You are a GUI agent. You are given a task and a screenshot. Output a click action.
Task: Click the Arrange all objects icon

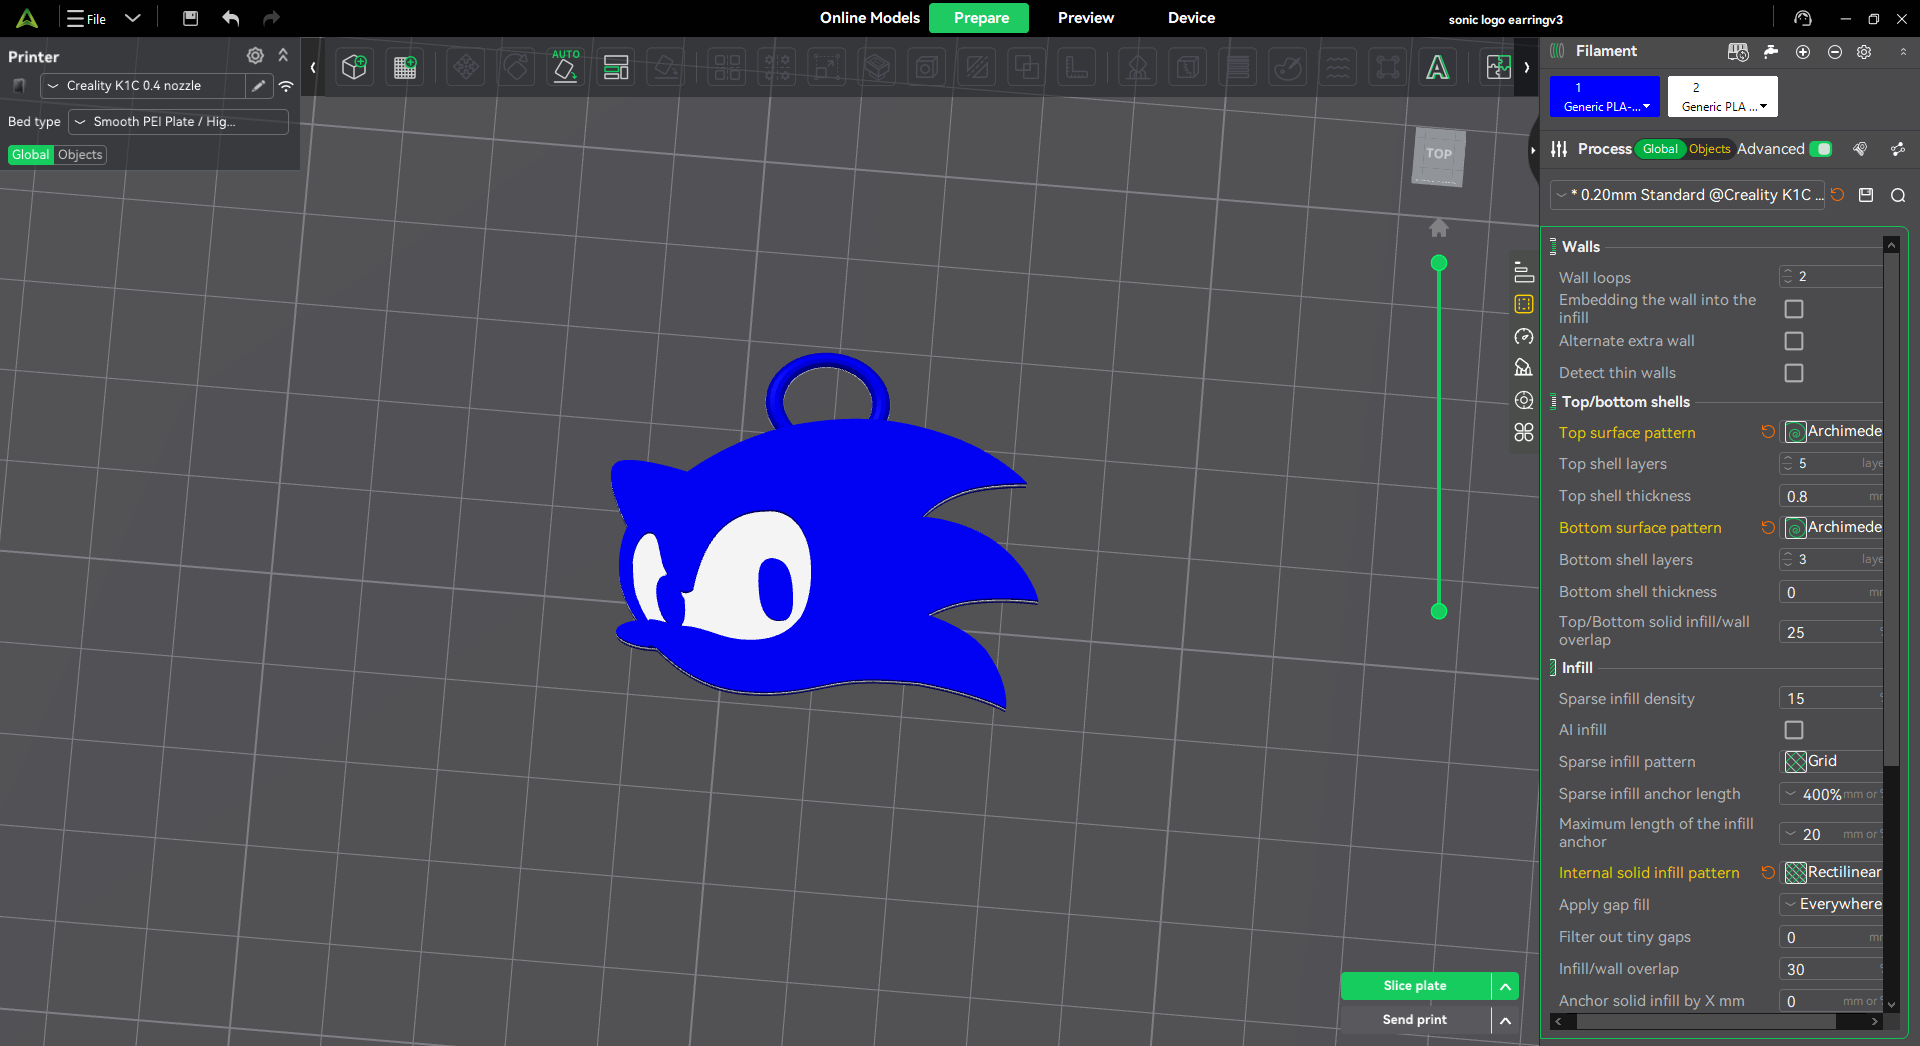click(616, 67)
